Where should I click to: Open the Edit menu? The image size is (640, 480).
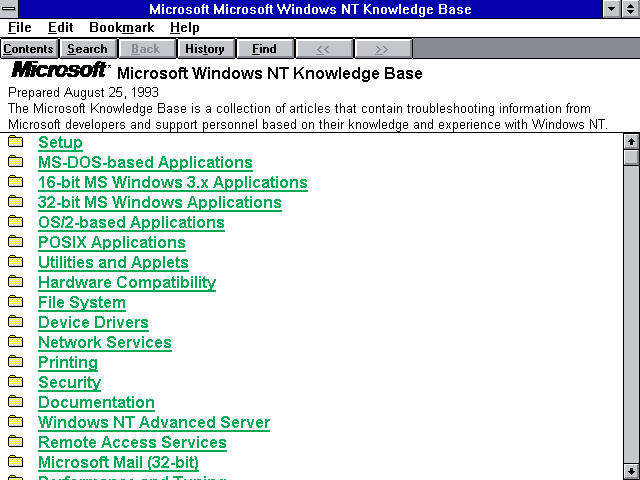(x=60, y=27)
